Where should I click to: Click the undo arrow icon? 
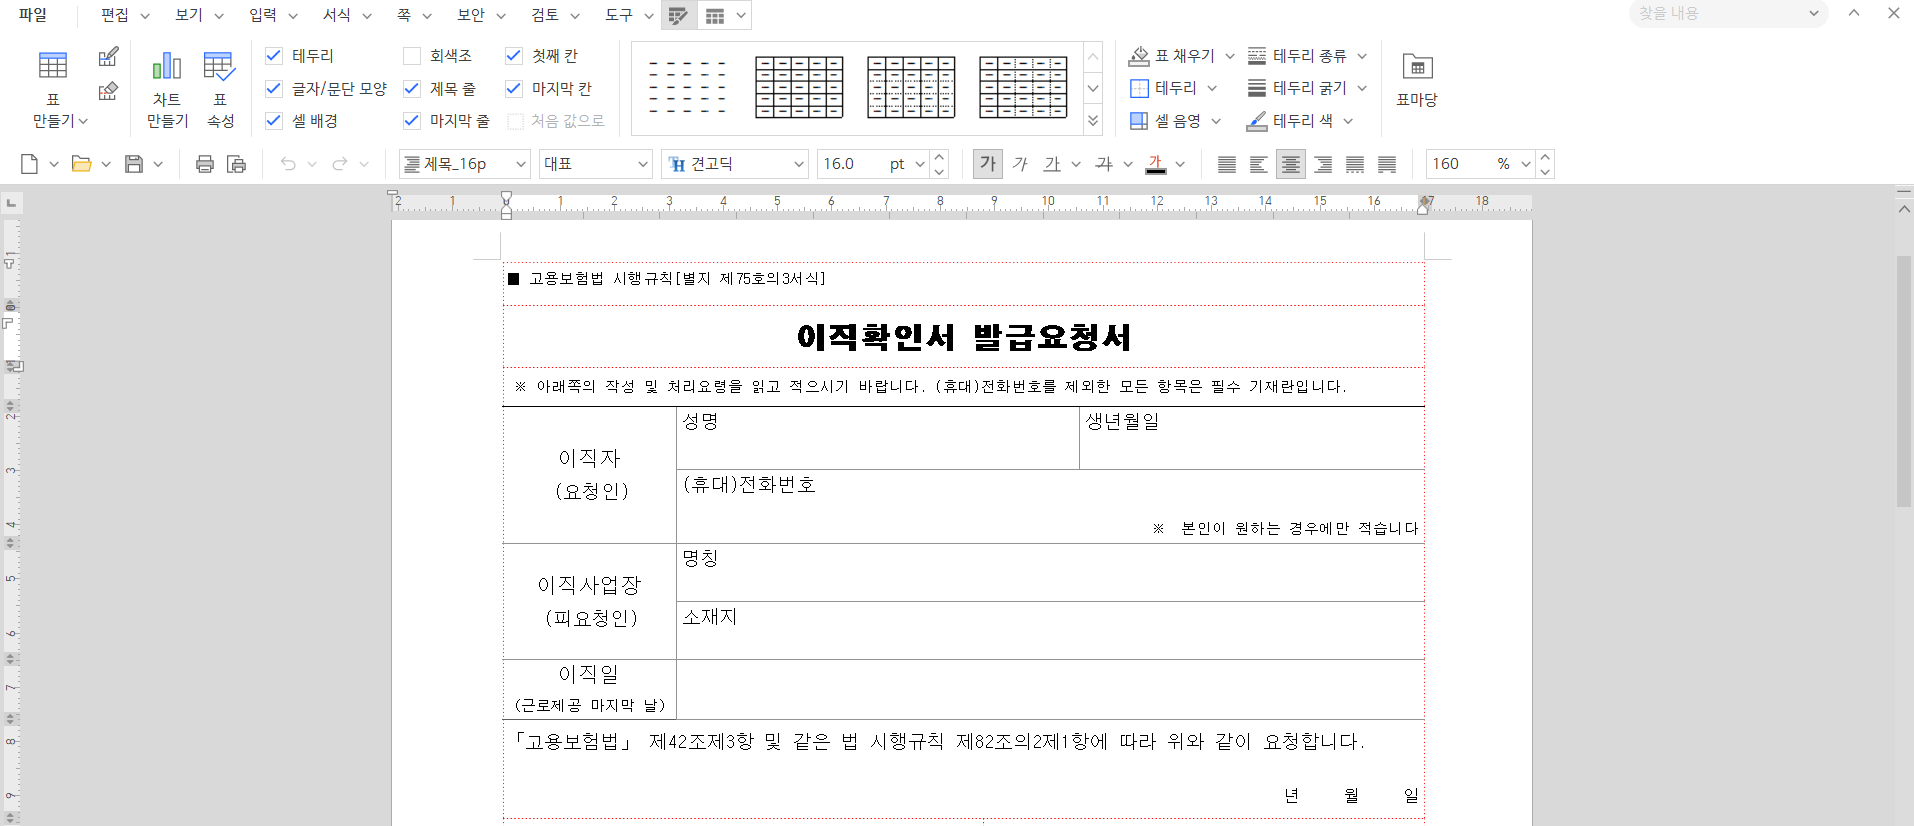point(288,164)
